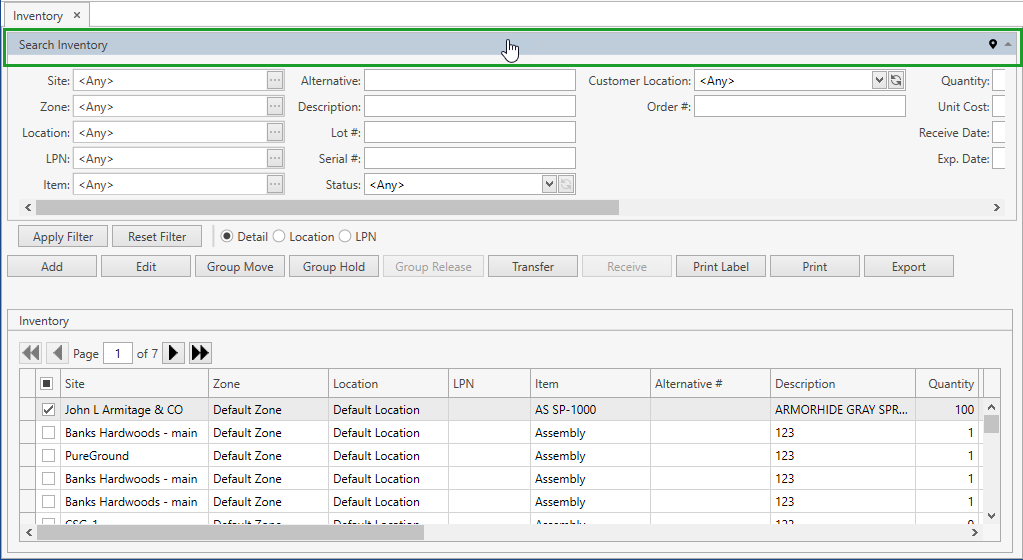Open the Site lookup ellipsis button
Viewport: 1023px width, 560px height.
[275, 81]
